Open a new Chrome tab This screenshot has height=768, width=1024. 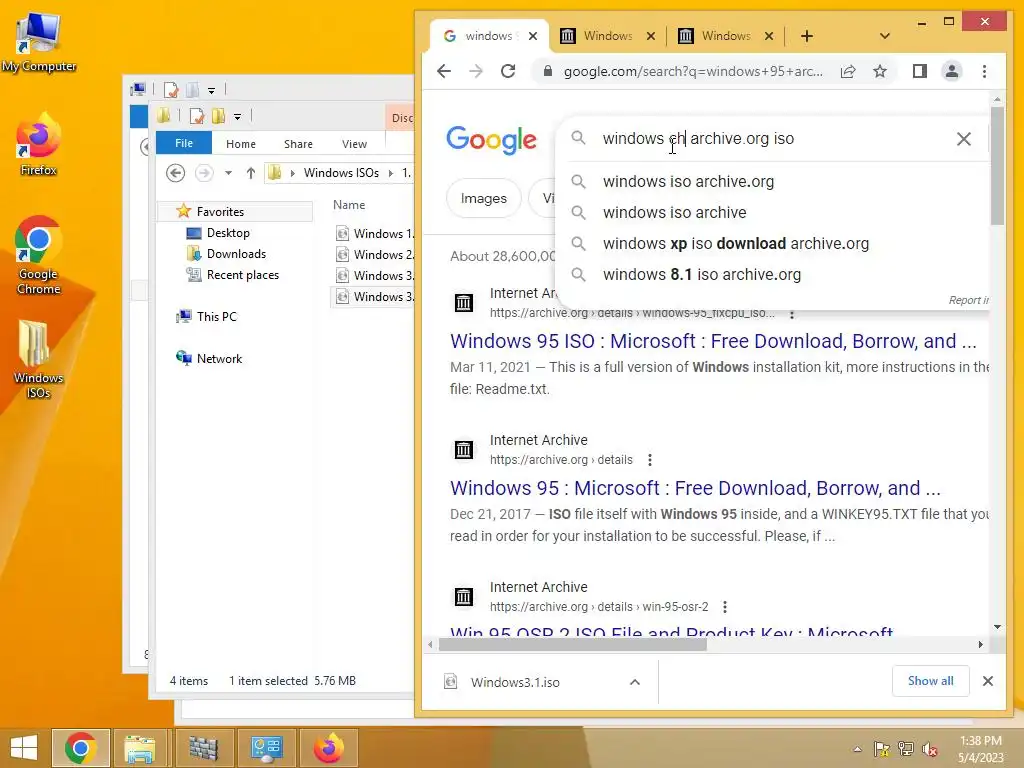tap(807, 36)
